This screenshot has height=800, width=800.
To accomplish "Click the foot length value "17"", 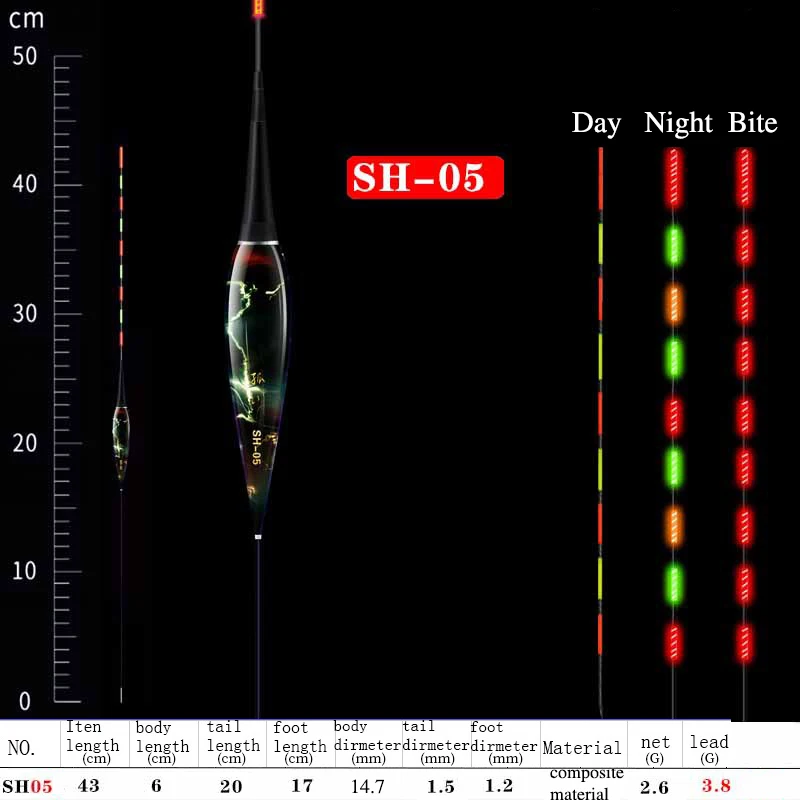I will tap(301, 786).
